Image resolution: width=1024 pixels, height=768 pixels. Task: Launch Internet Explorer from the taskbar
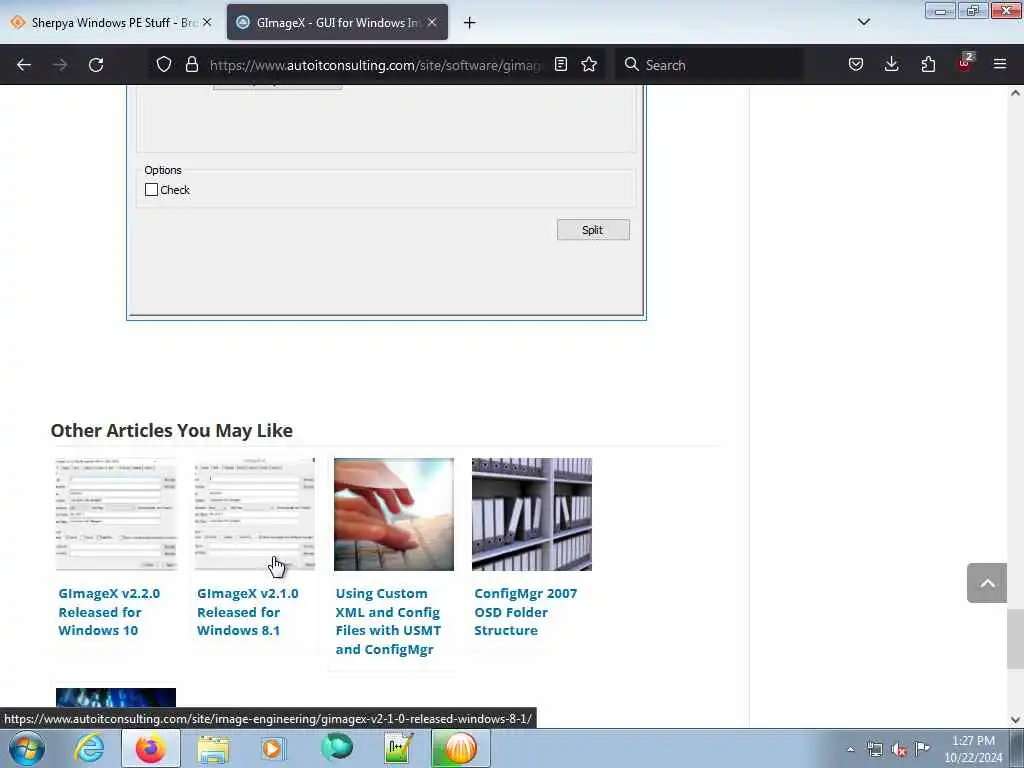[89, 748]
